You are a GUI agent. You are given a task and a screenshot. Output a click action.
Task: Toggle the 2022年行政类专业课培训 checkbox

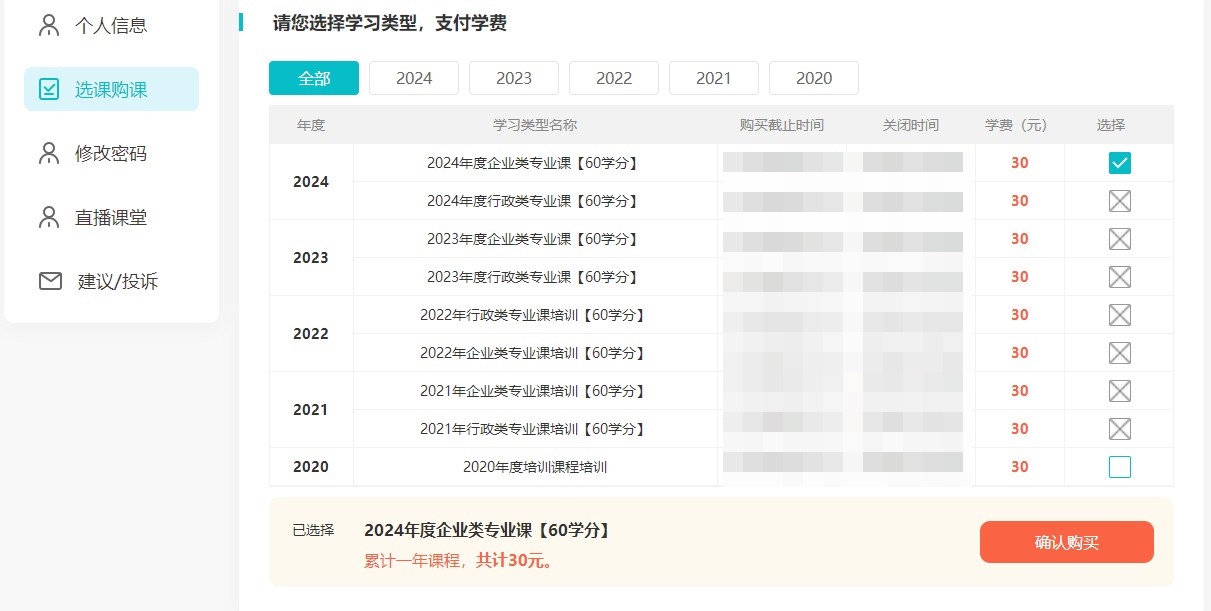point(1119,315)
